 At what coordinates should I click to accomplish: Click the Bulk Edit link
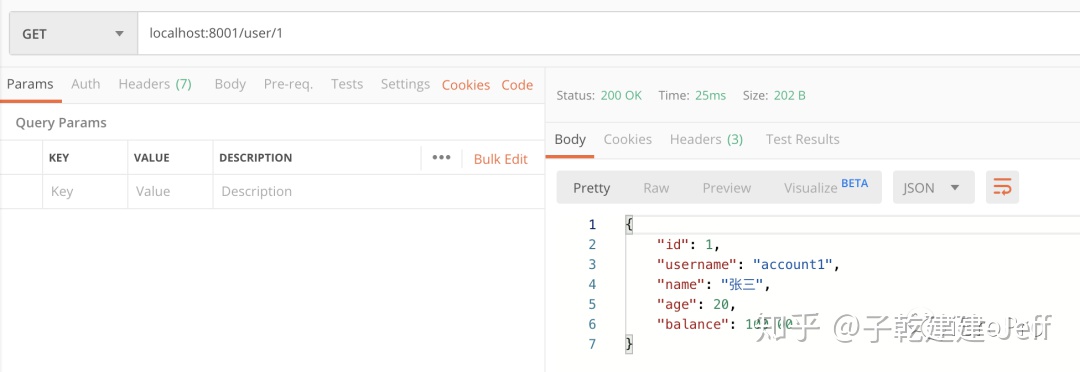(x=501, y=159)
